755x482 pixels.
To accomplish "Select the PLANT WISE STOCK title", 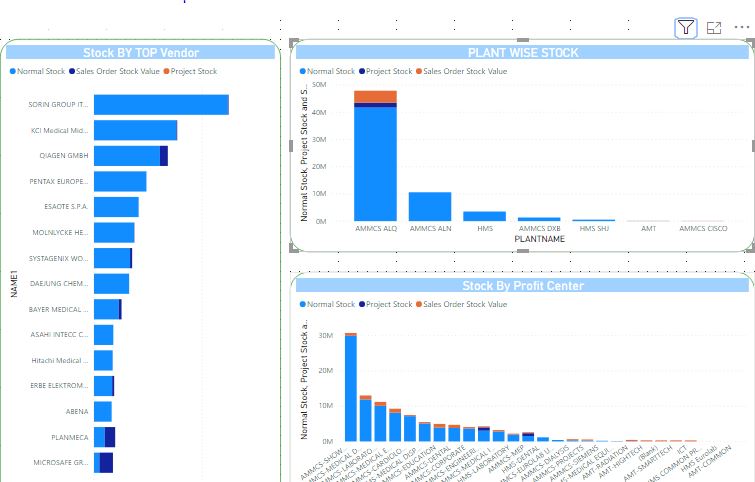I will coord(523,52).
